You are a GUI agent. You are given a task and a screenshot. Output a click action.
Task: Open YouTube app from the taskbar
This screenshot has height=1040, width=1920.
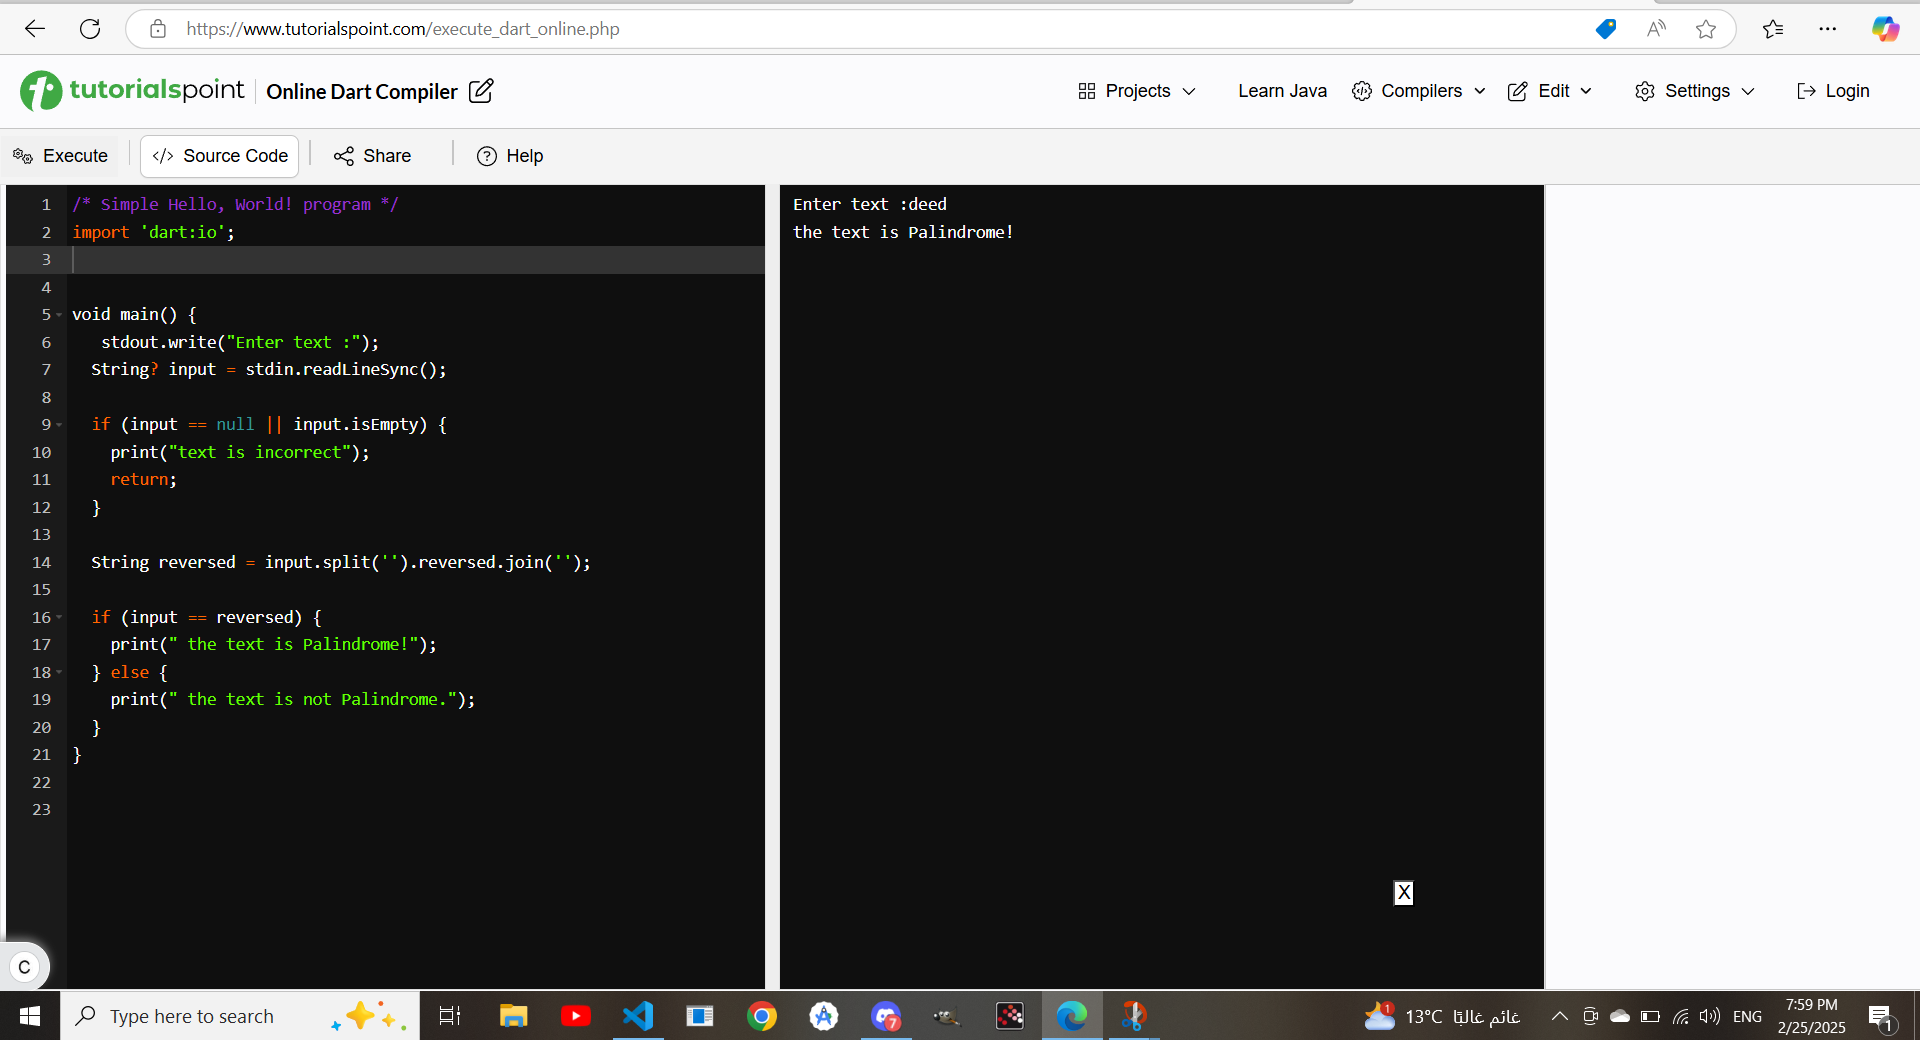point(575,1016)
